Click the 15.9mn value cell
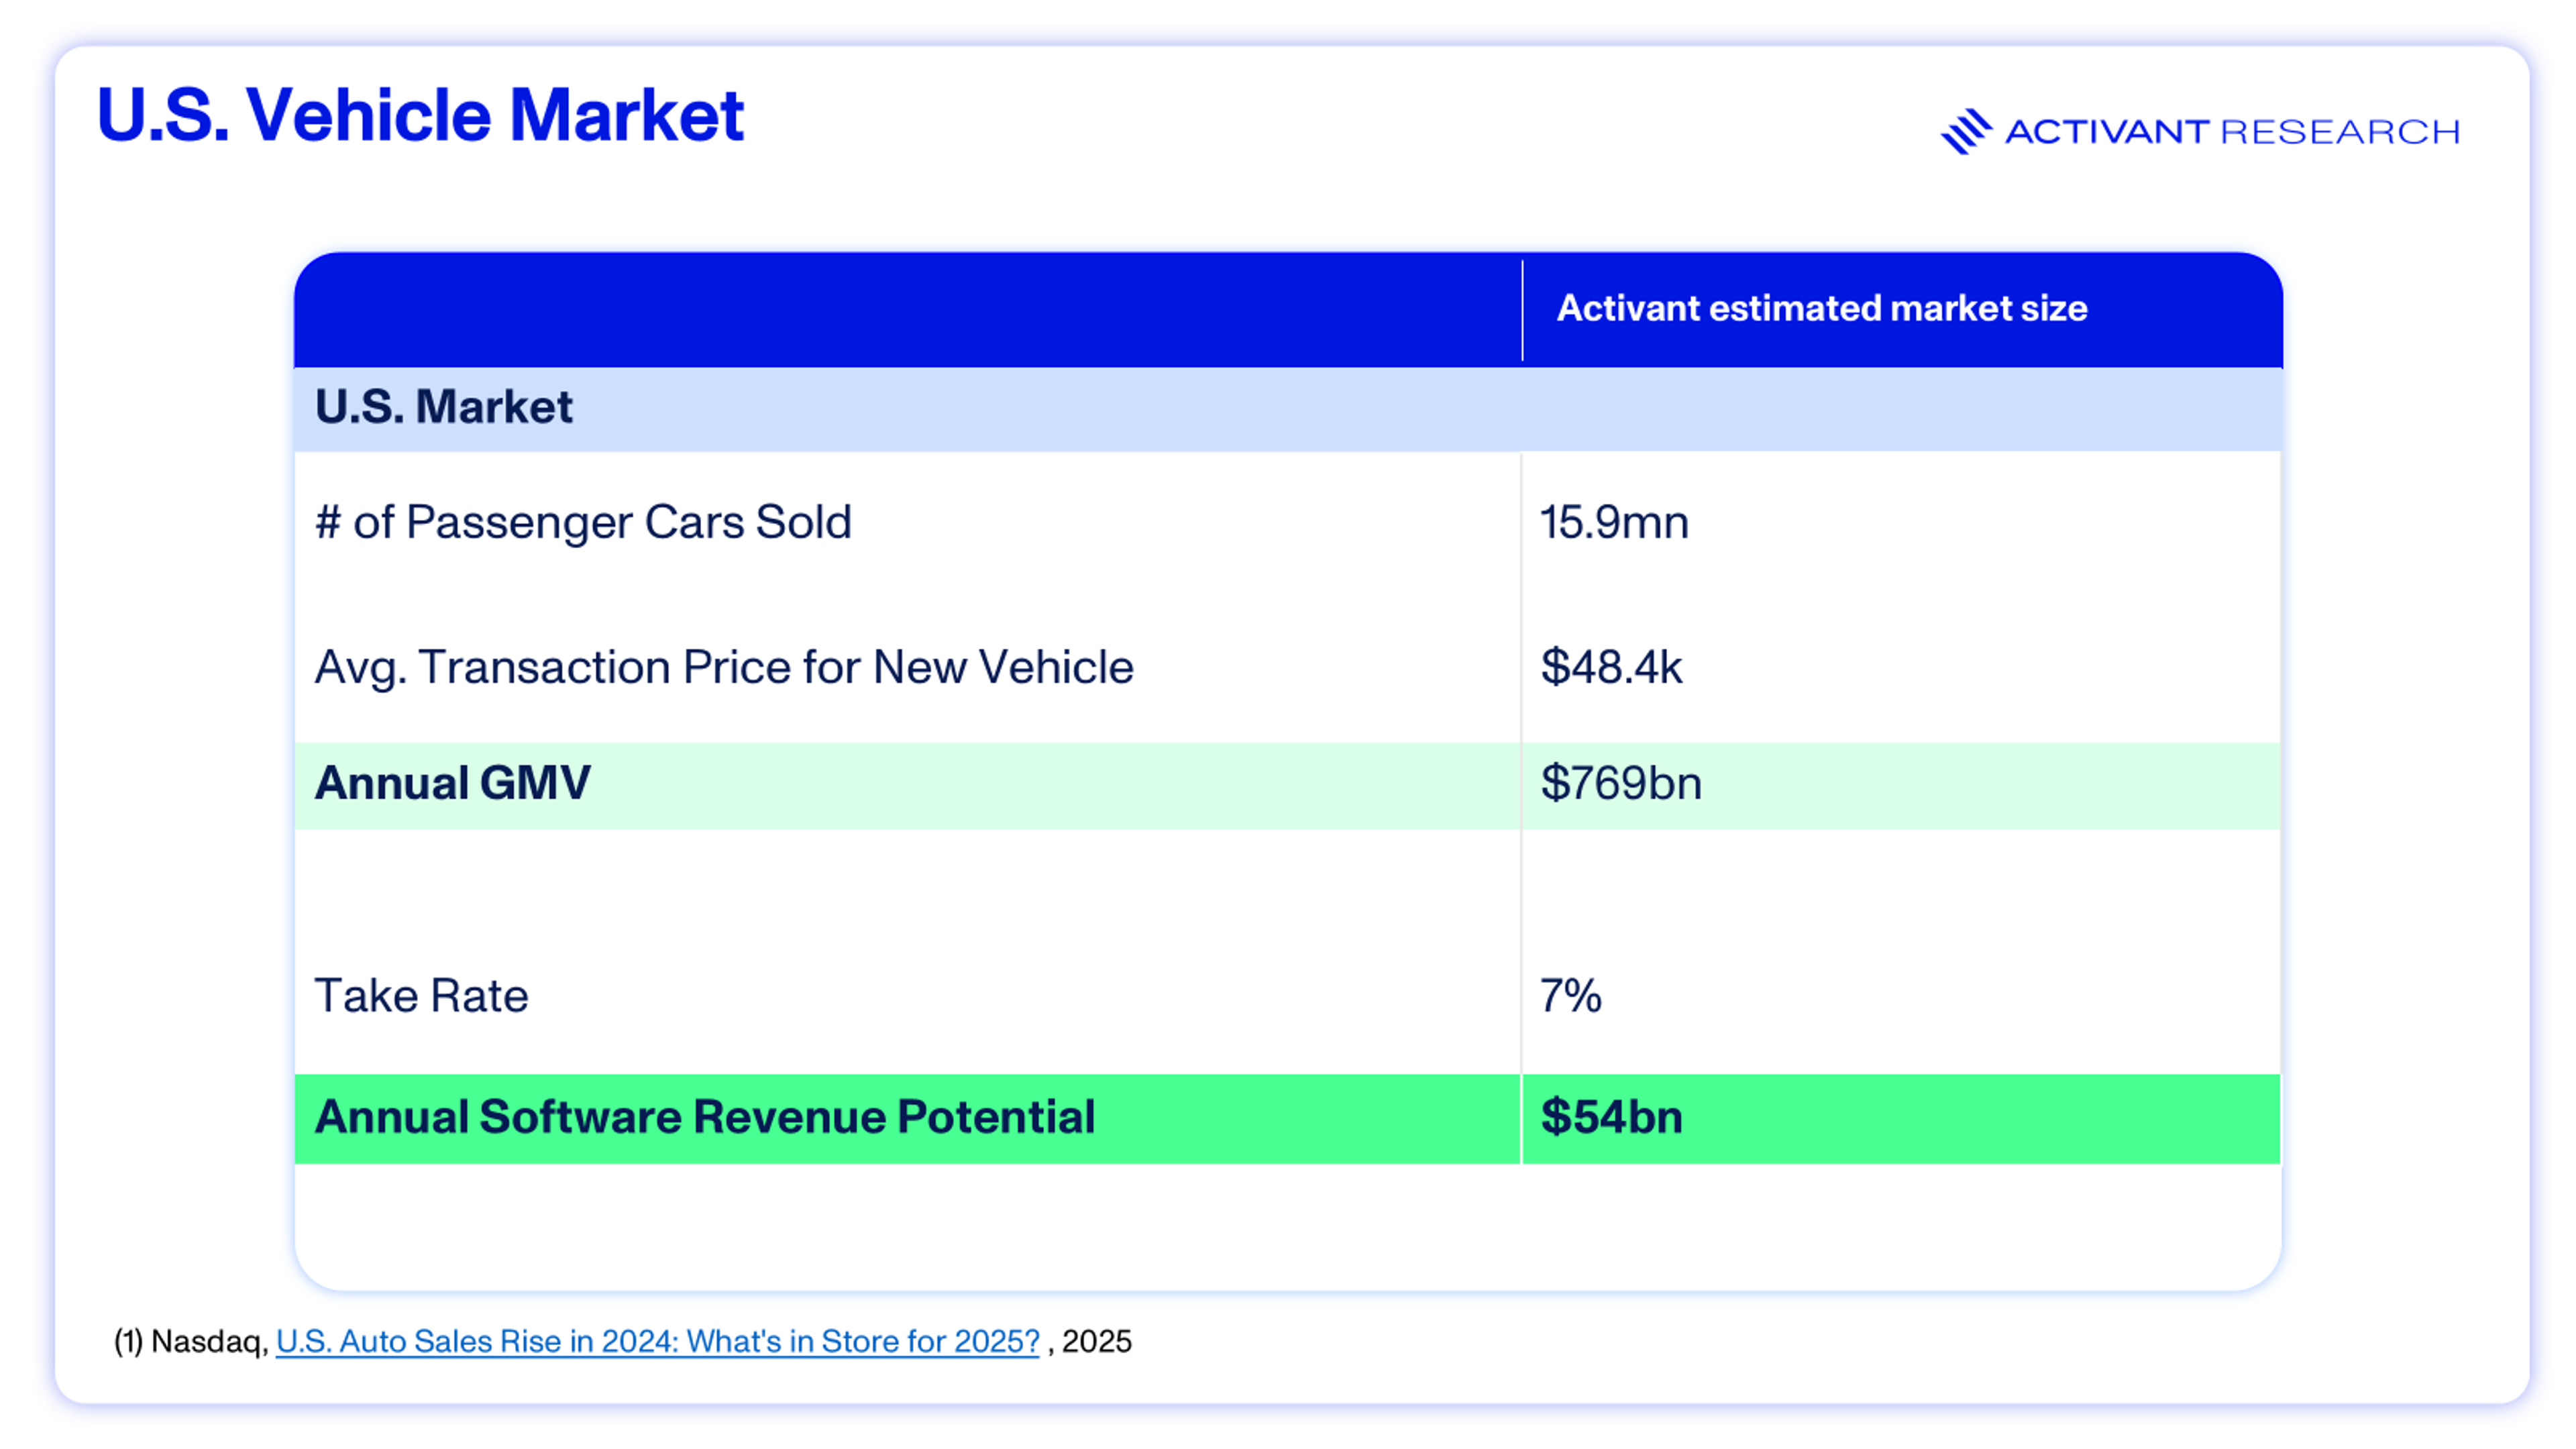Image resolution: width=2576 pixels, height=1449 pixels. pos(1614,522)
